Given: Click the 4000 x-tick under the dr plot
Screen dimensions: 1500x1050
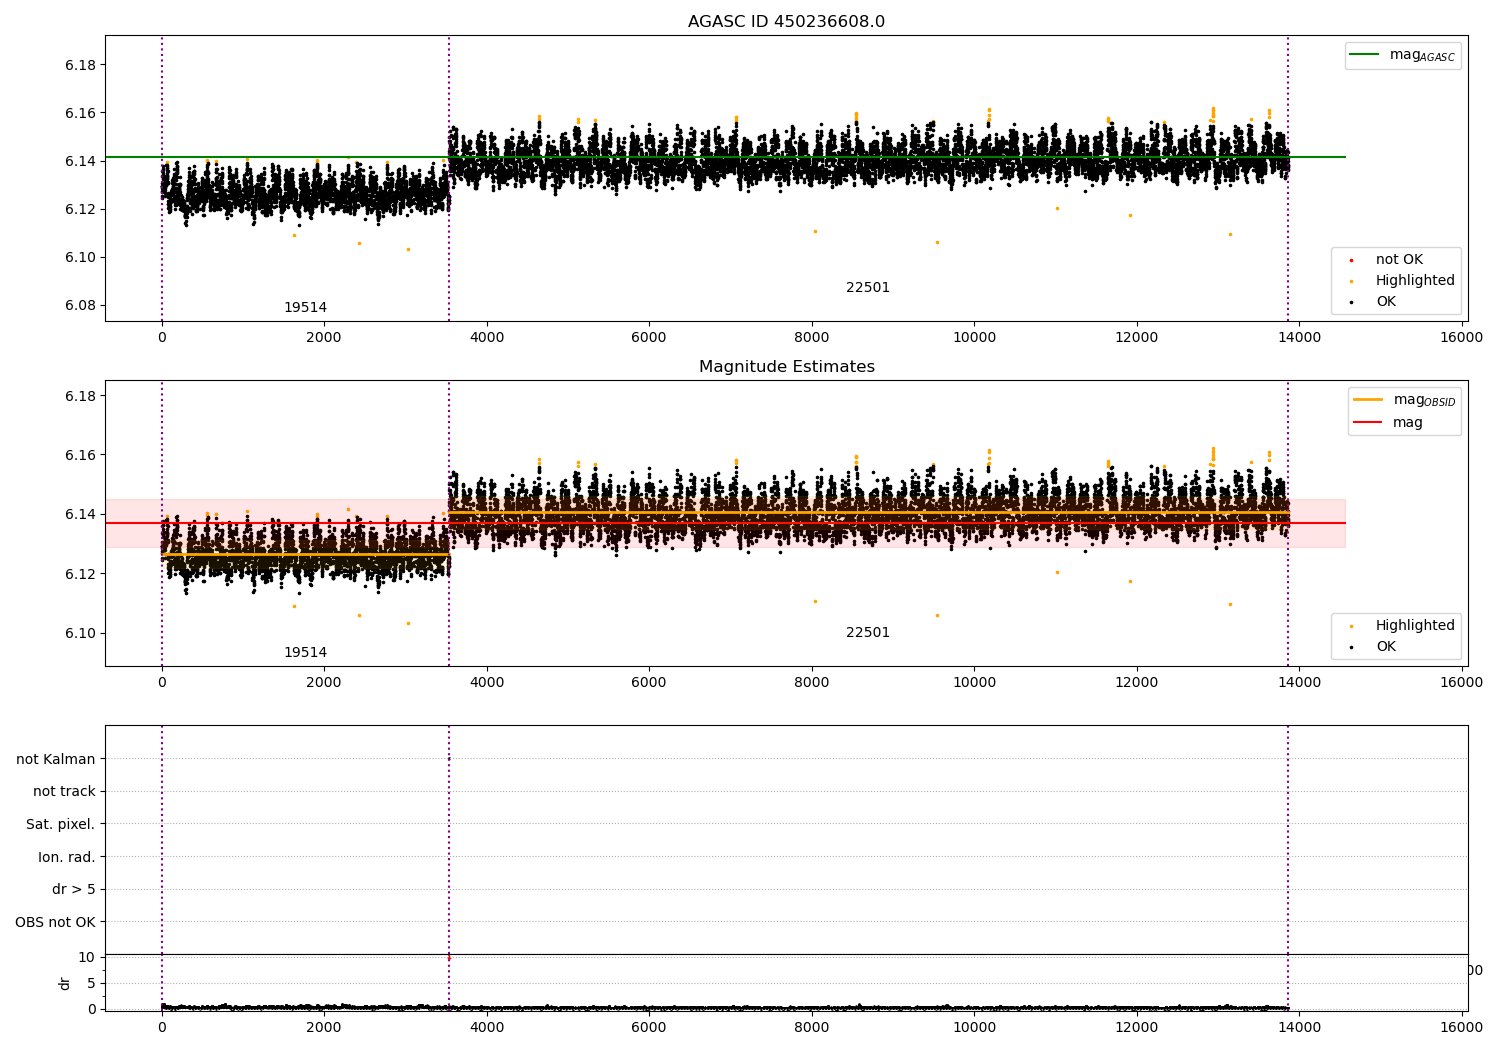Looking at the screenshot, I should [487, 1028].
